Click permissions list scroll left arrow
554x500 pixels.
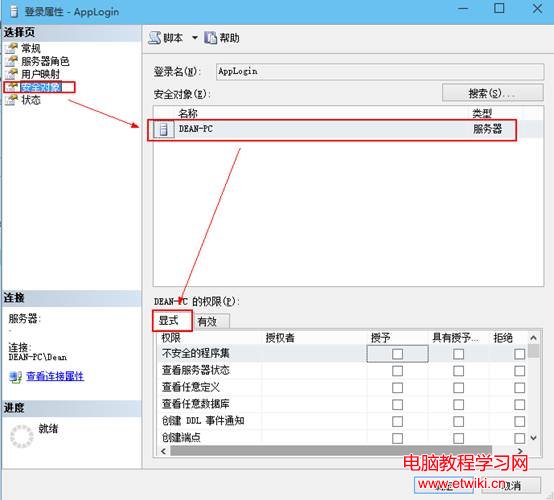163,451
